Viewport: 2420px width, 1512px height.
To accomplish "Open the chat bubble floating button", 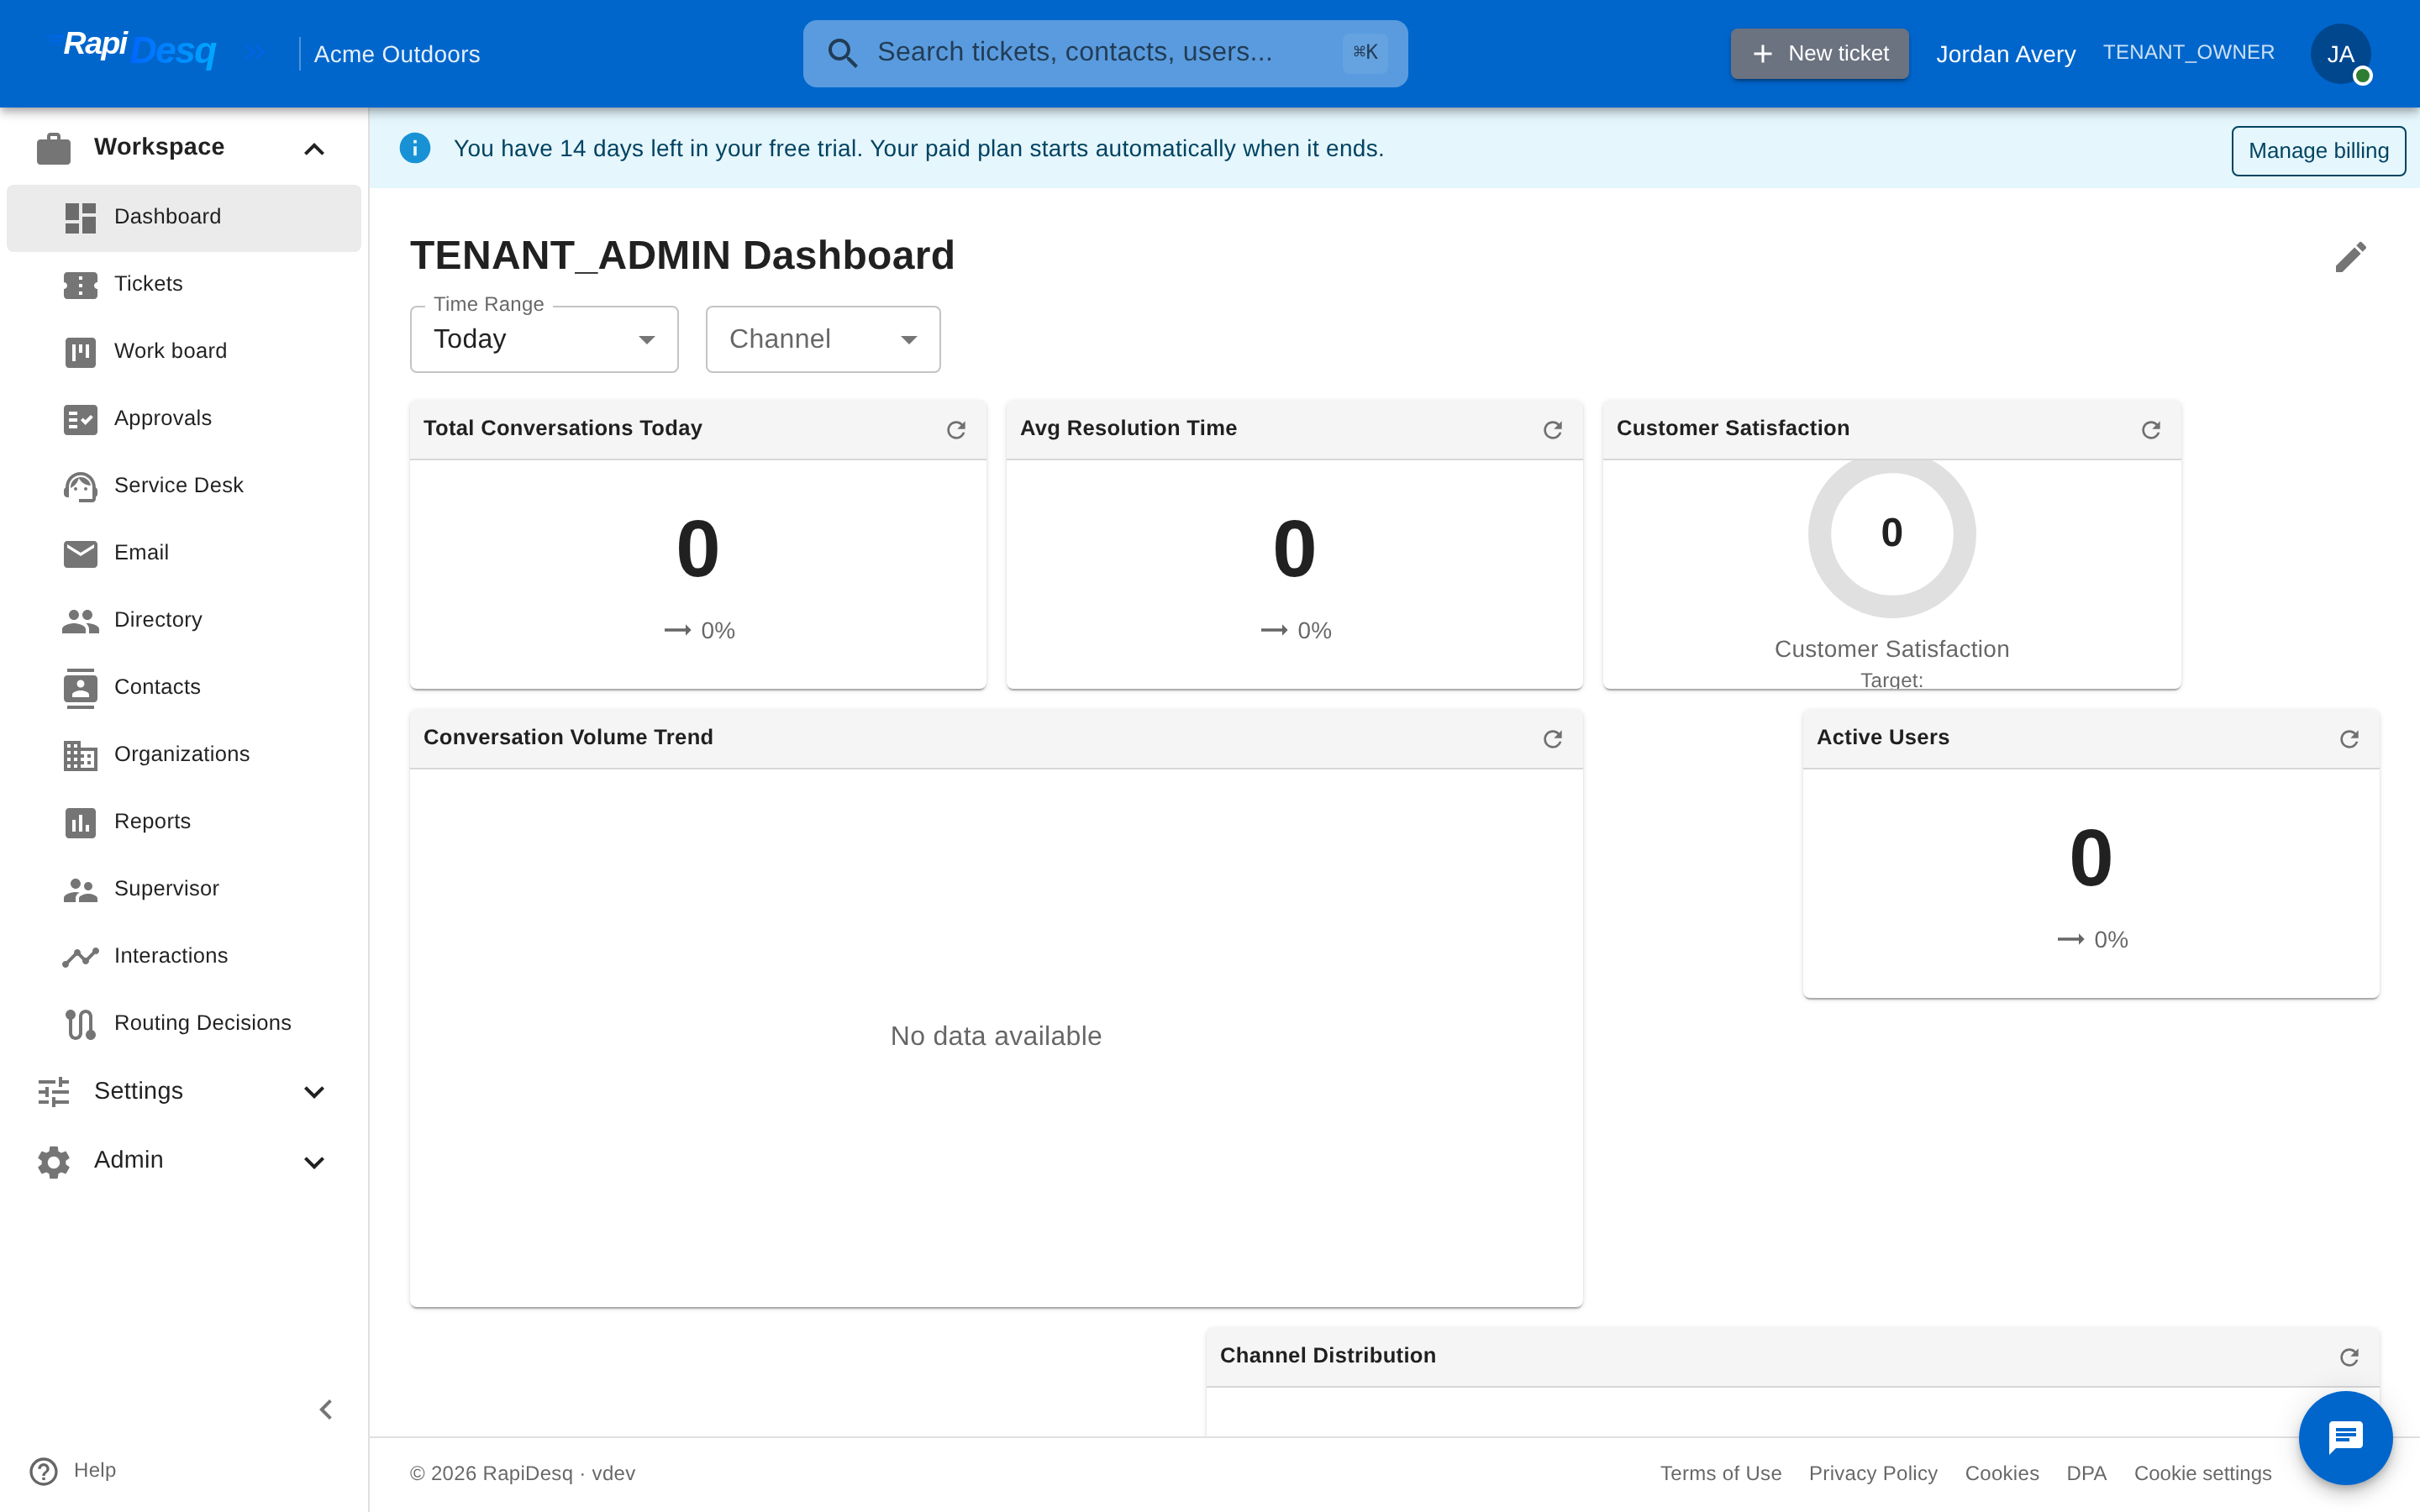I will (x=2345, y=1437).
